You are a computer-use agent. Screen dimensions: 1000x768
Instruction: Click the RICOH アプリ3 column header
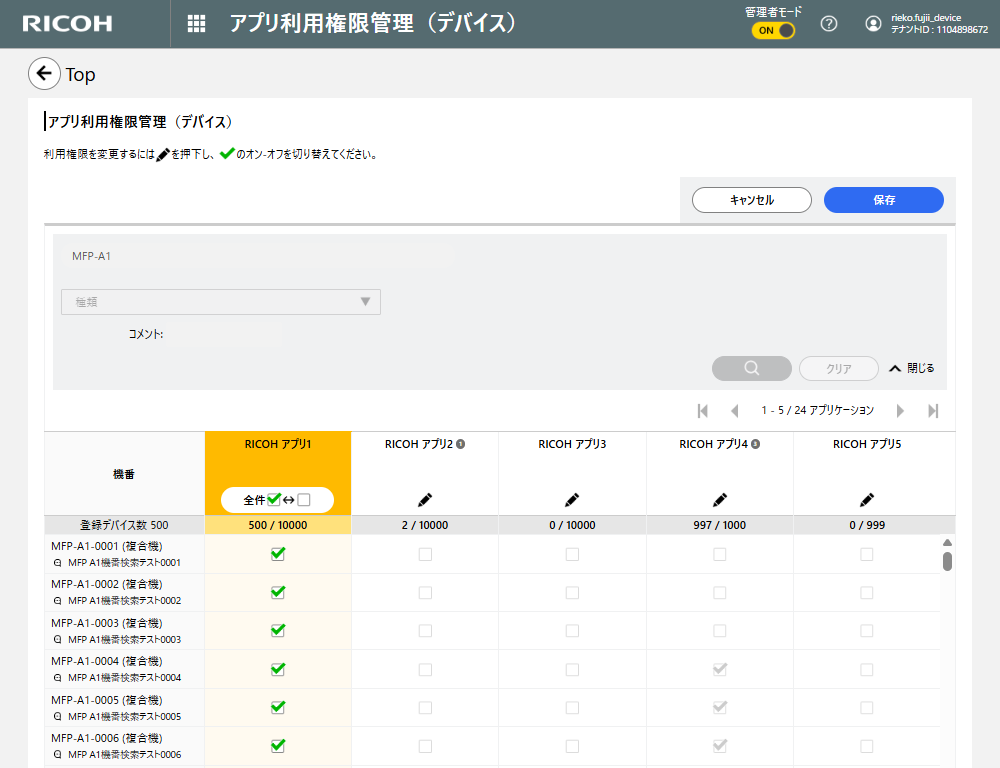572,444
